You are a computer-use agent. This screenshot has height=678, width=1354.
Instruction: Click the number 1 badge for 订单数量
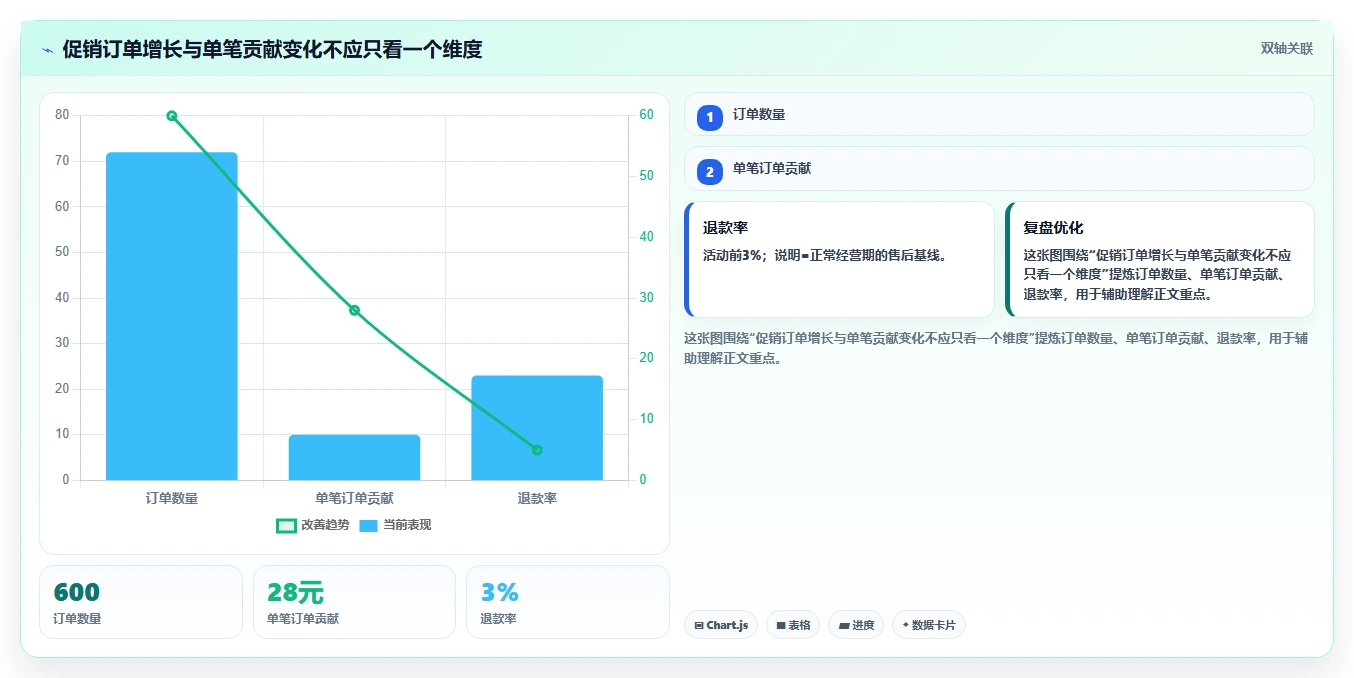pyautogui.click(x=710, y=117)
